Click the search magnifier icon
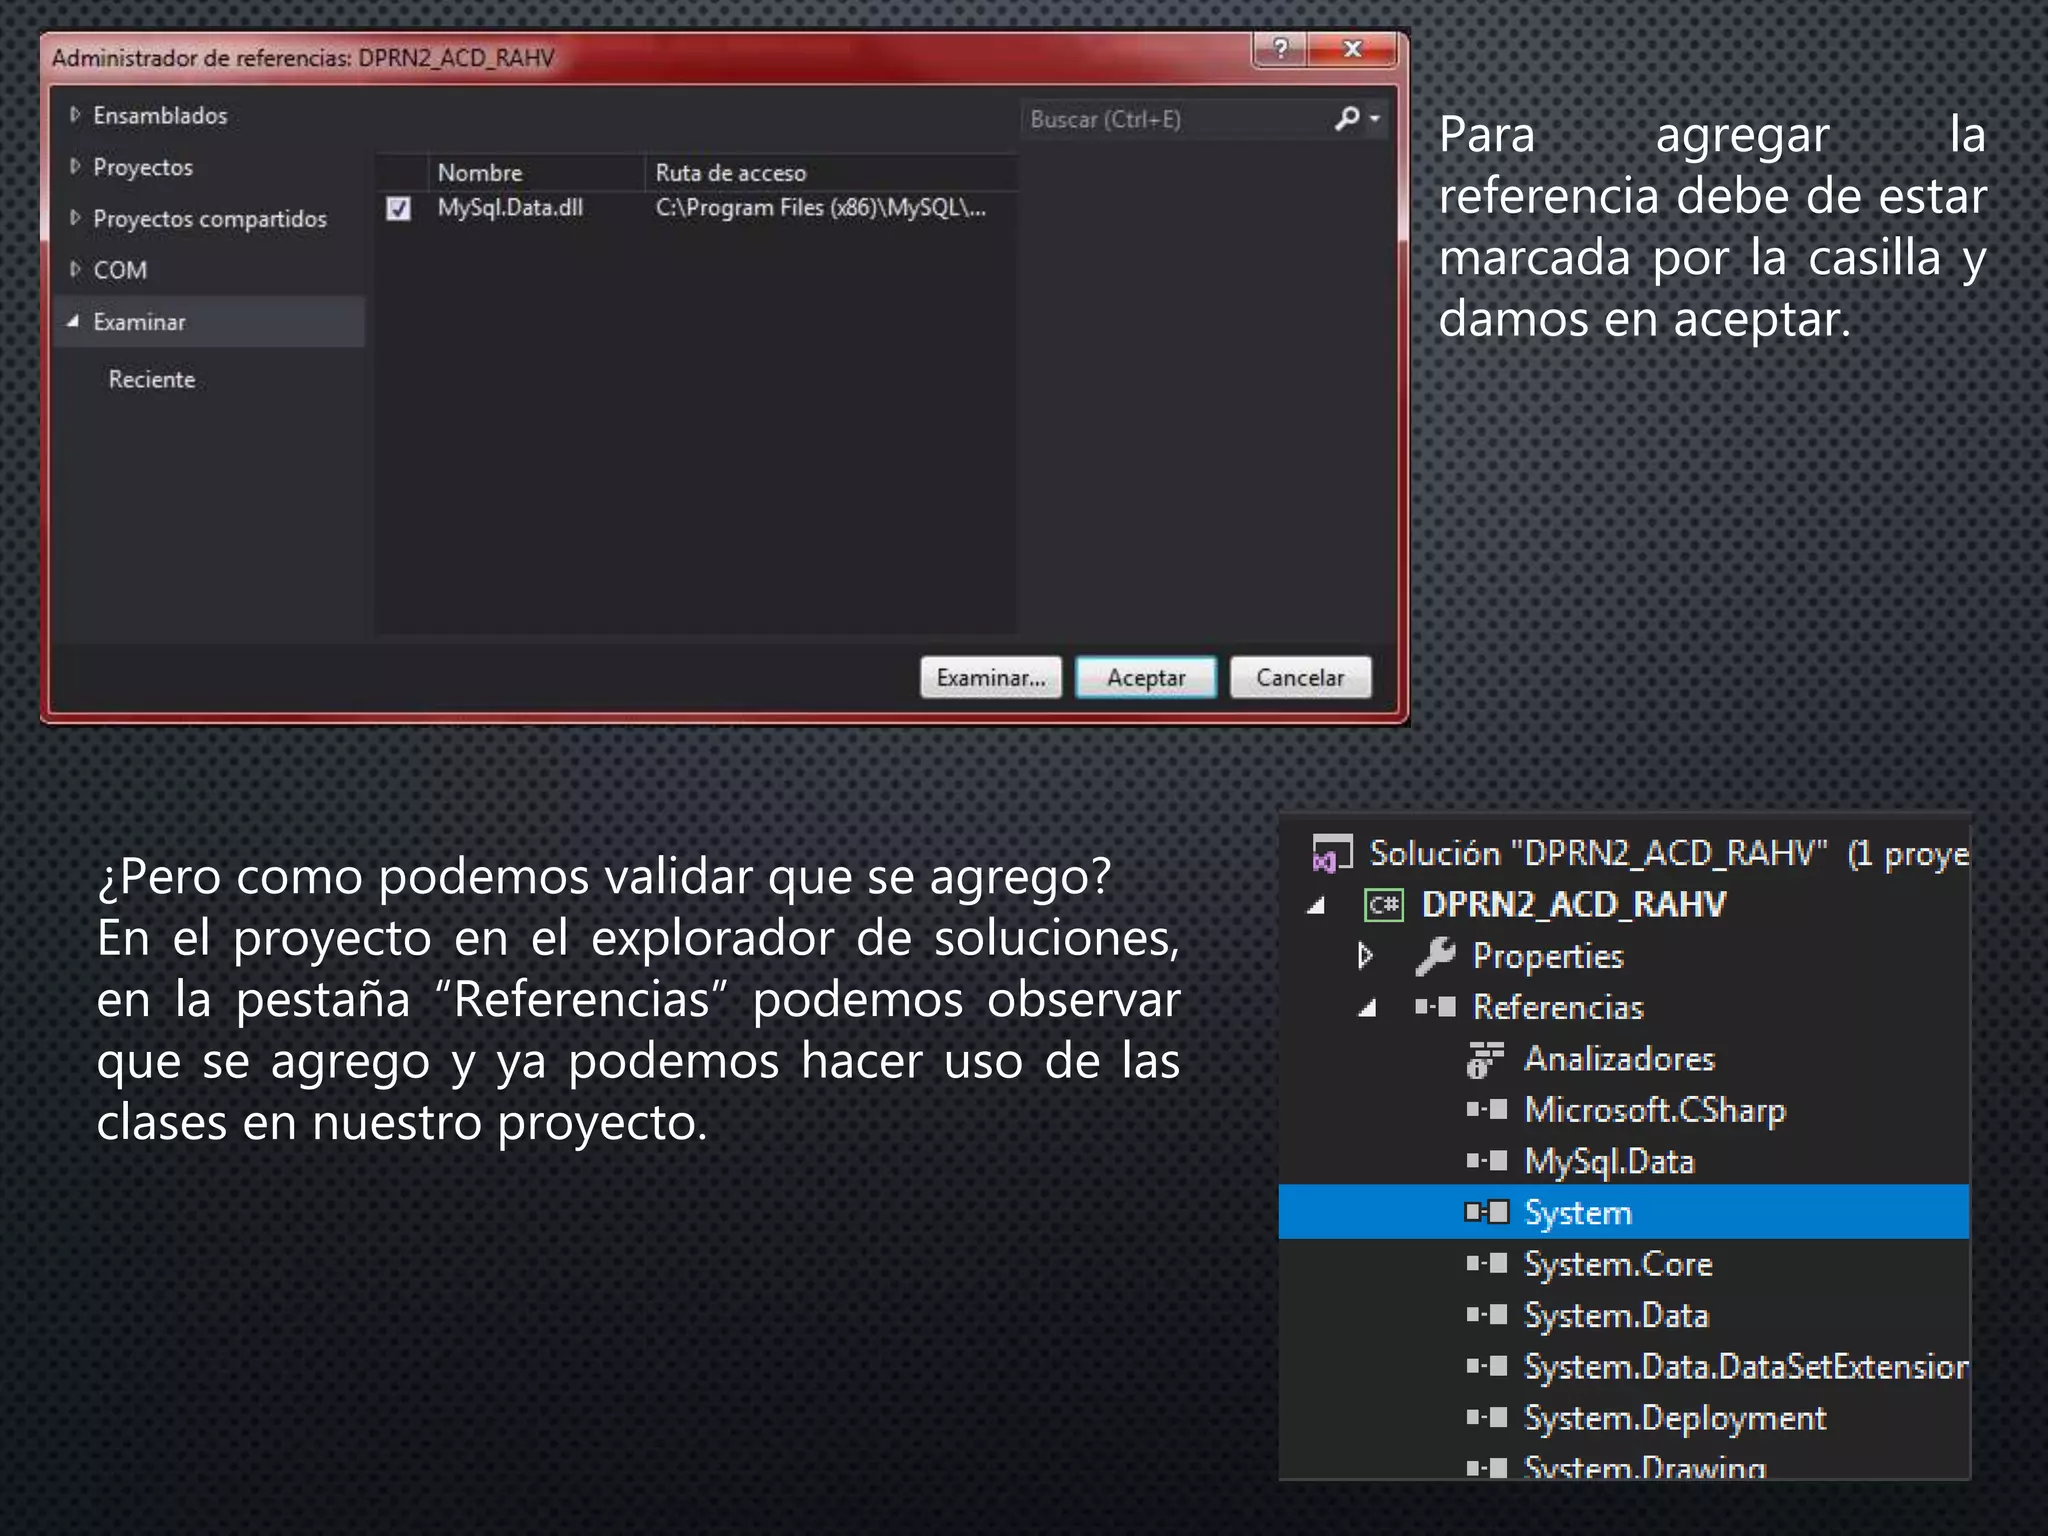Screen dimensions: 2048x1536 click(1347, 118)
